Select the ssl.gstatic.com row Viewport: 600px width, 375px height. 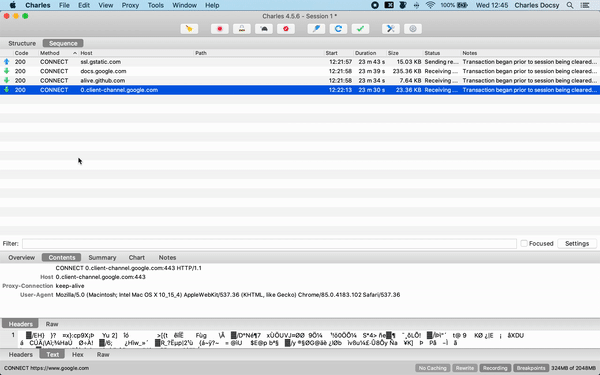(x=300, y=62)
